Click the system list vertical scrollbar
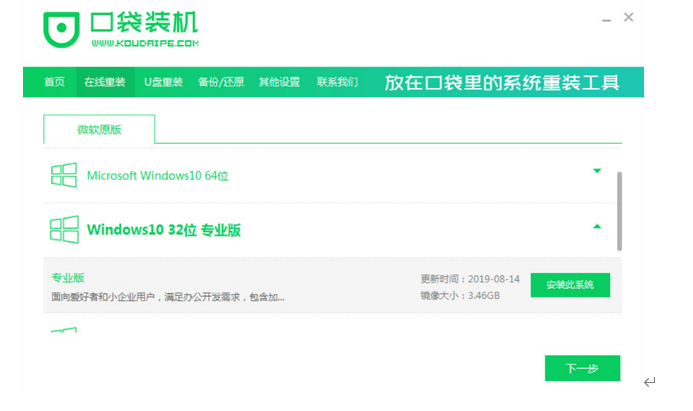Image resolution: width=693 pixels, height=411 pixels. (x=619, y=210)
